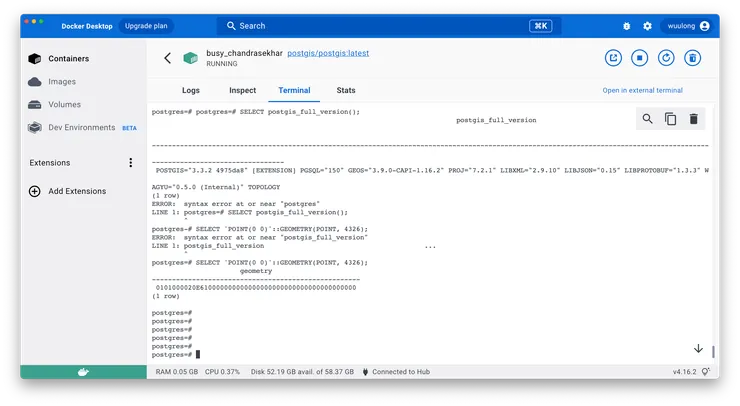Jump to the bottom with the down arrow
This screenshot has width=740, height=406.
click(x=698, y=349)
